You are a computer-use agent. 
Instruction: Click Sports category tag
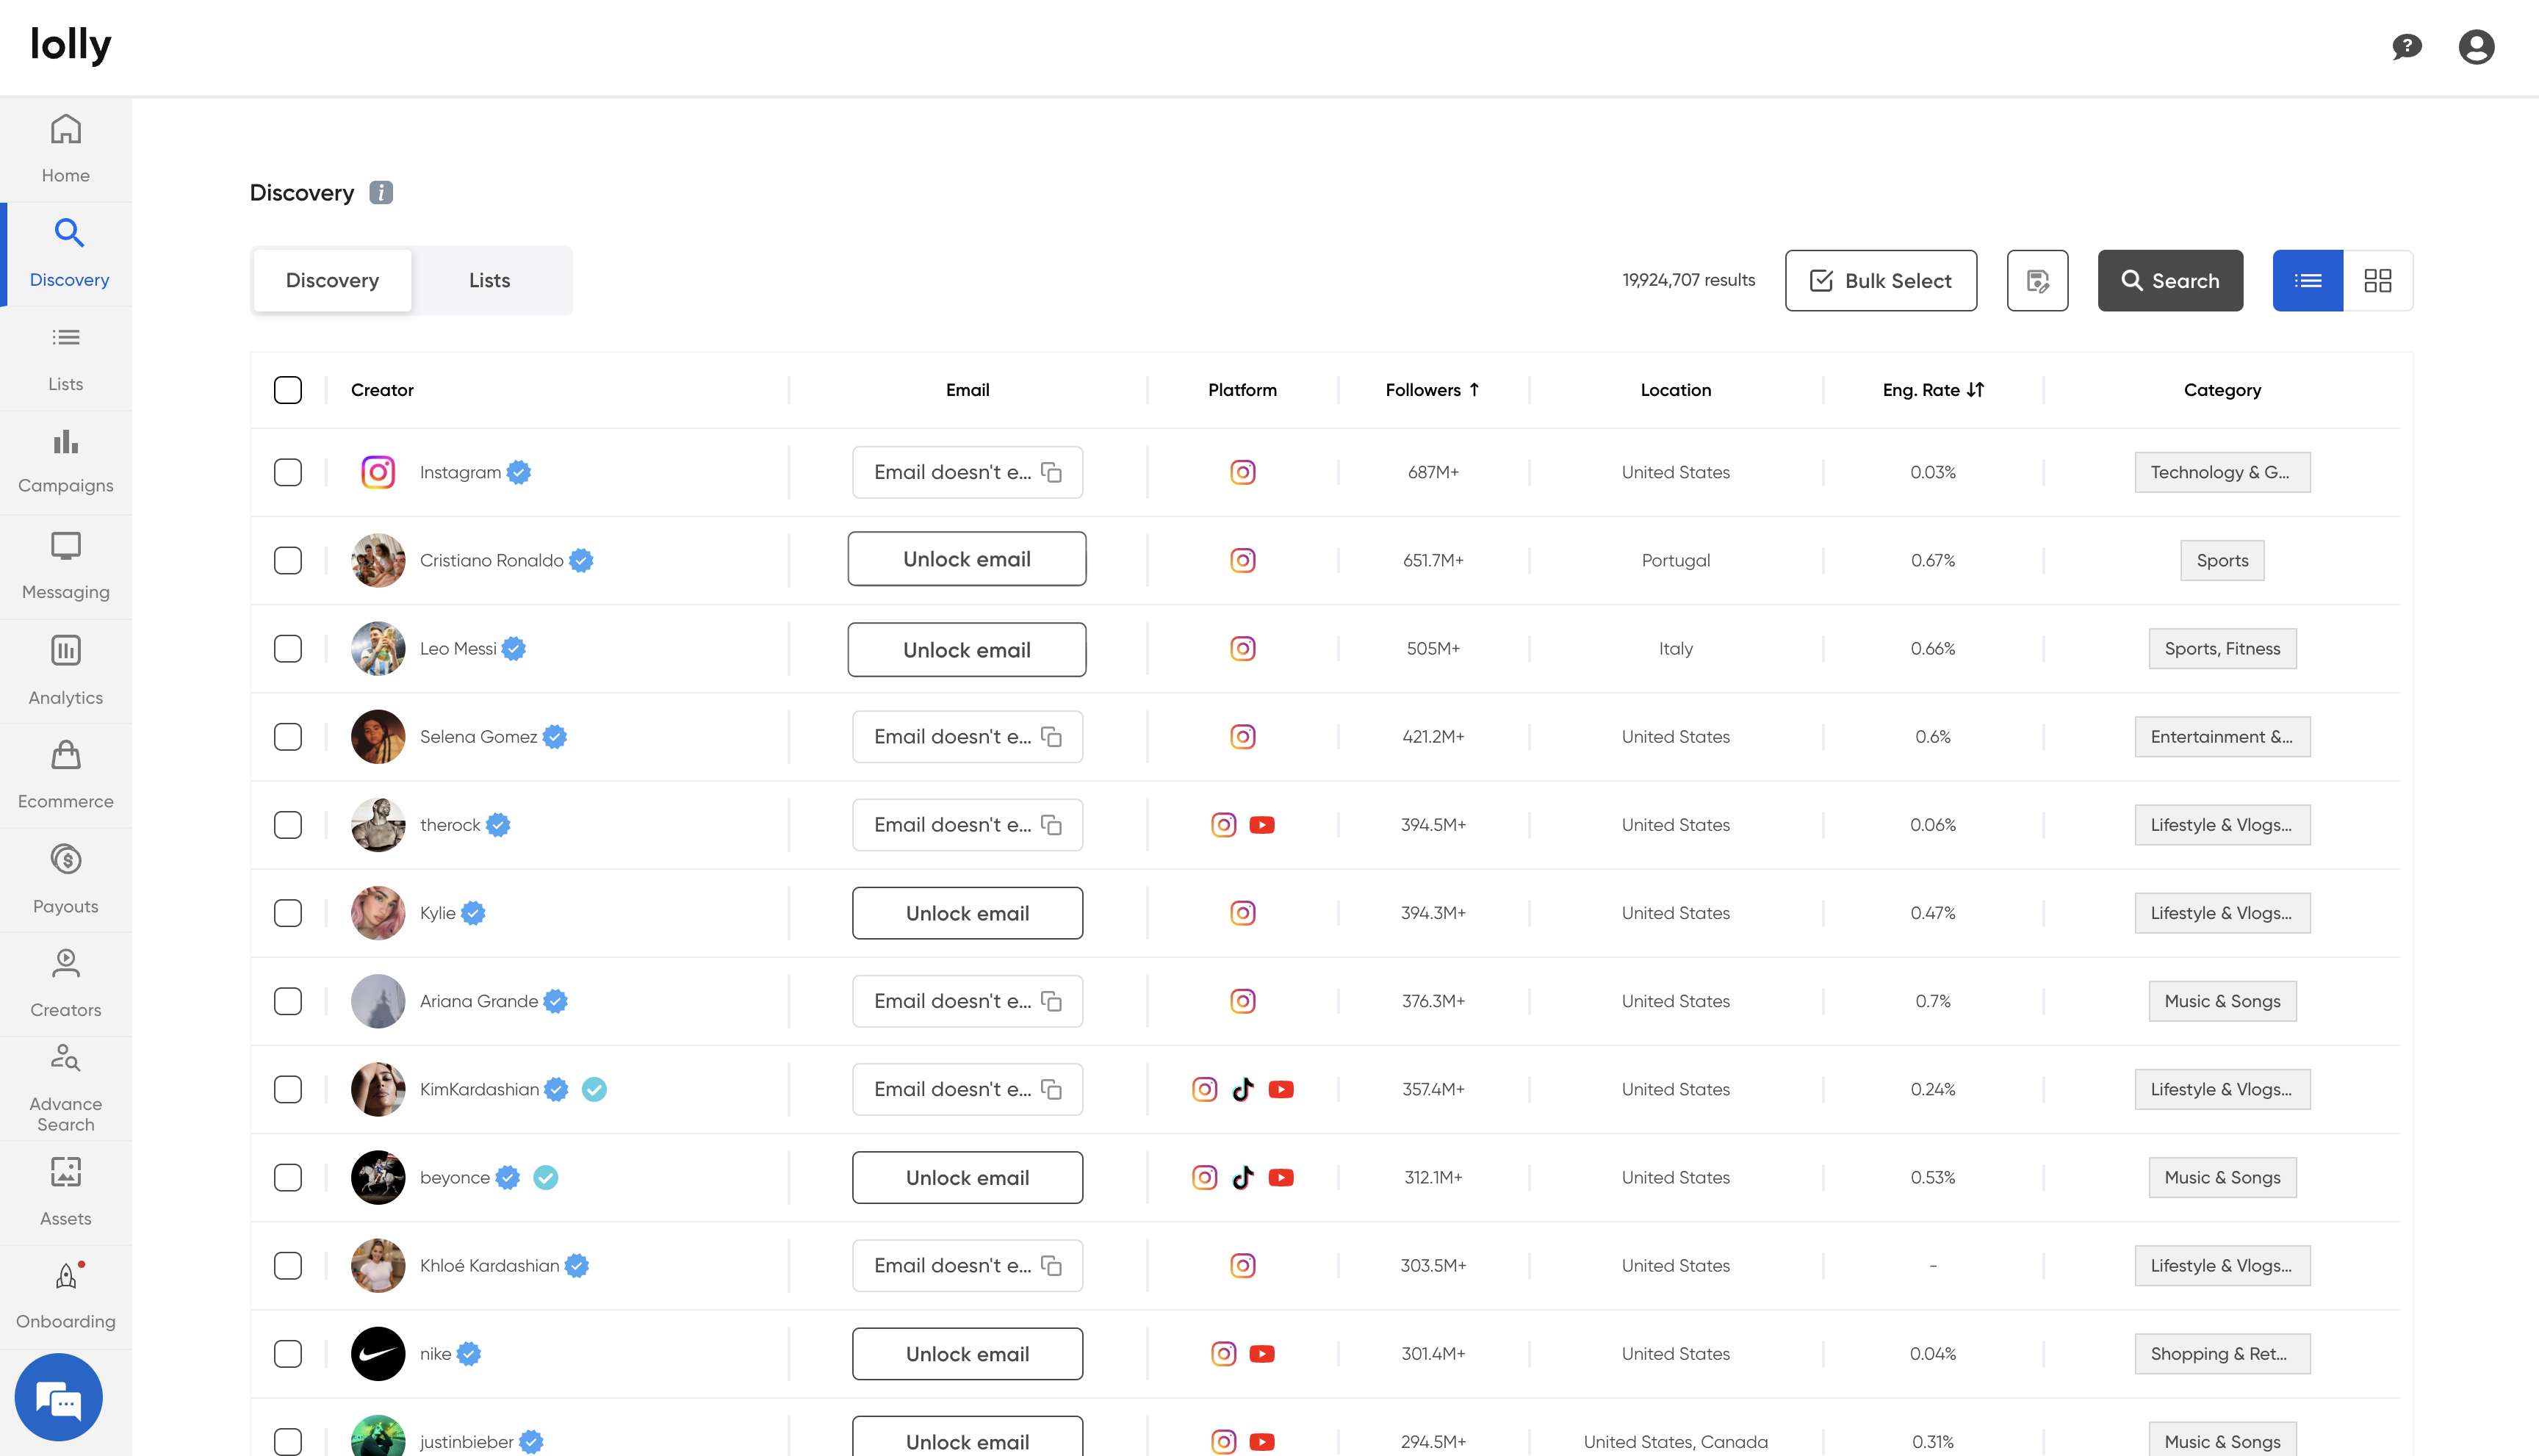pos(2222,560)
